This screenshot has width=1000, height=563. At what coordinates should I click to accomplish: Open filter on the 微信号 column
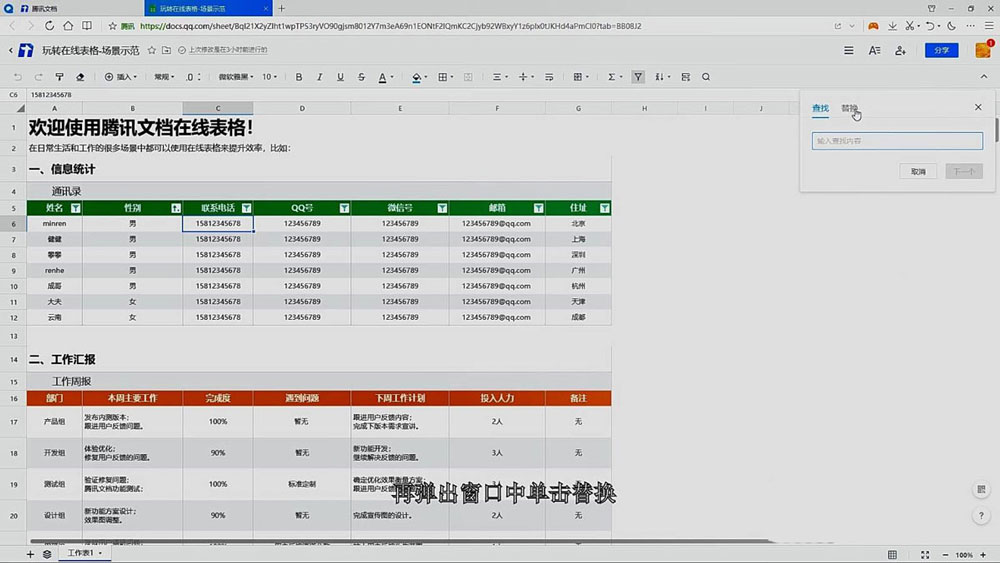coord(442,208)
